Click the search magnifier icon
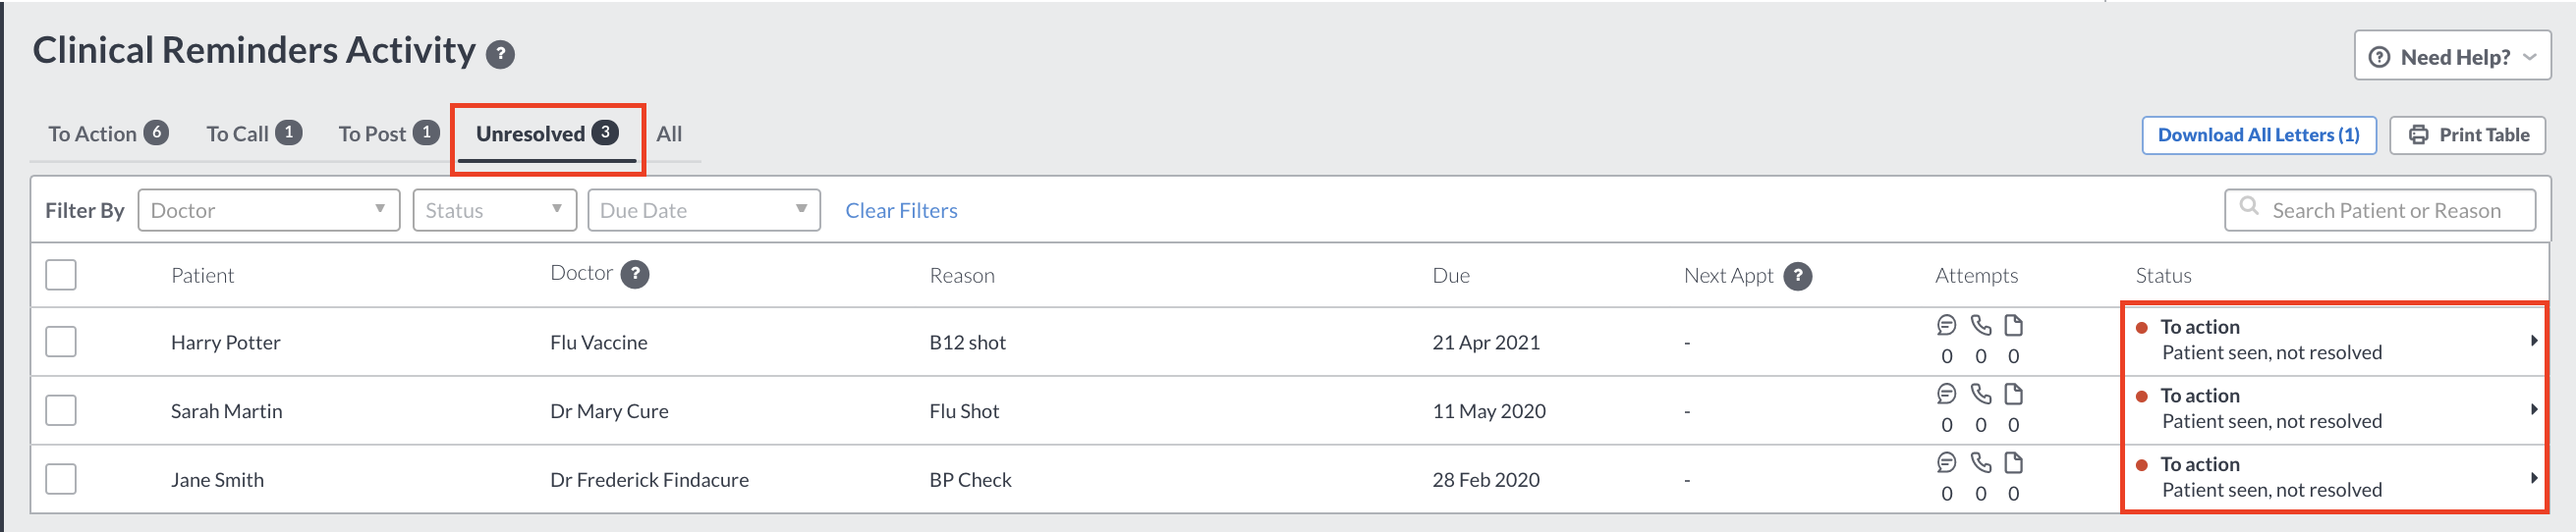2576x532 pixels. click(2249, 206)
